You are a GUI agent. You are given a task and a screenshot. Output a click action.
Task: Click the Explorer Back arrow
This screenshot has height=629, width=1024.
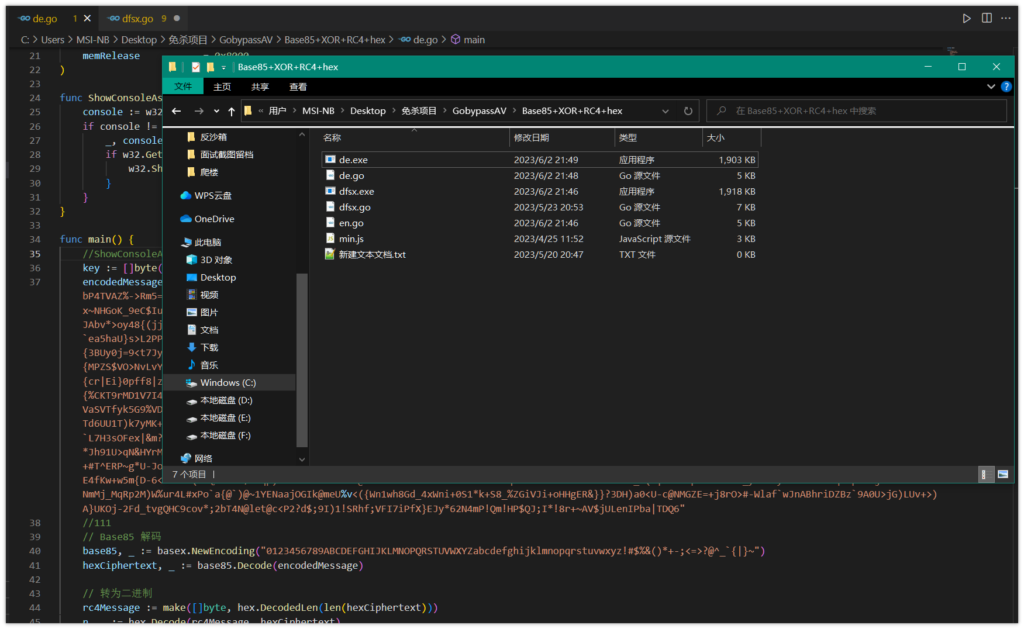coord(176,111)
